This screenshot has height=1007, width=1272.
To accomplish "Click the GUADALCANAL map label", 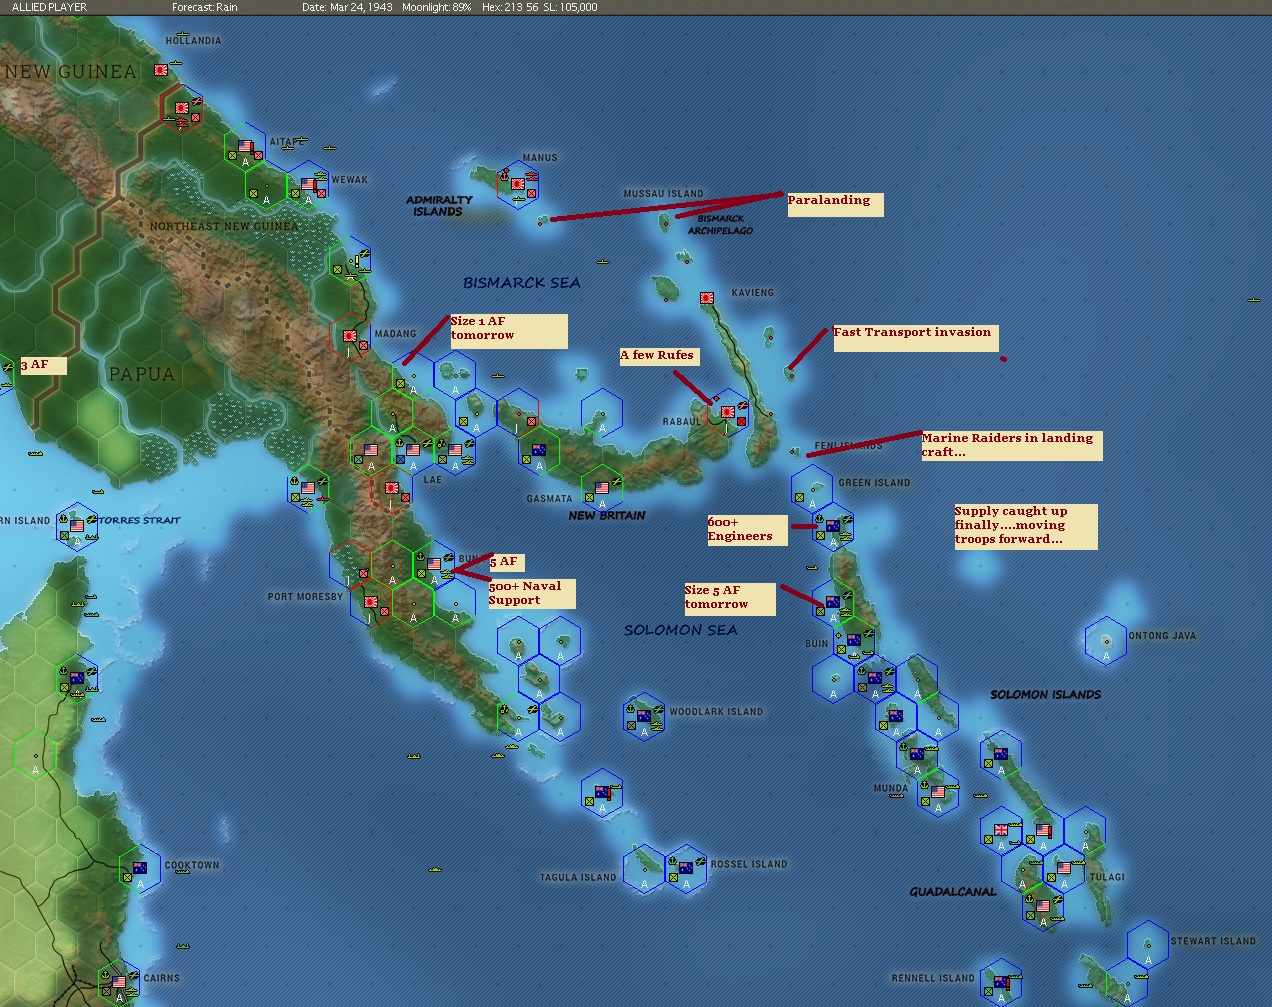I will (953, 891).
